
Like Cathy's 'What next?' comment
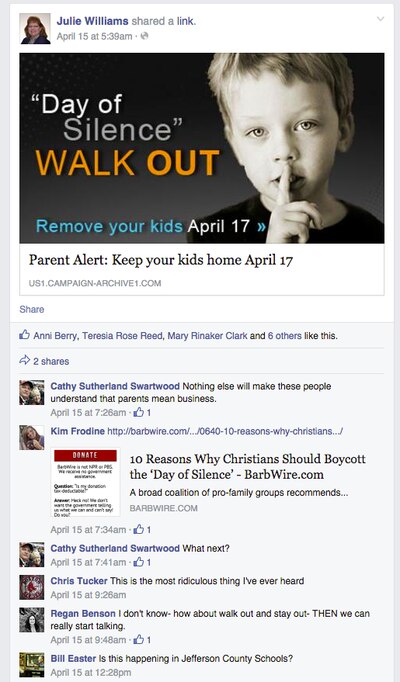139,562
